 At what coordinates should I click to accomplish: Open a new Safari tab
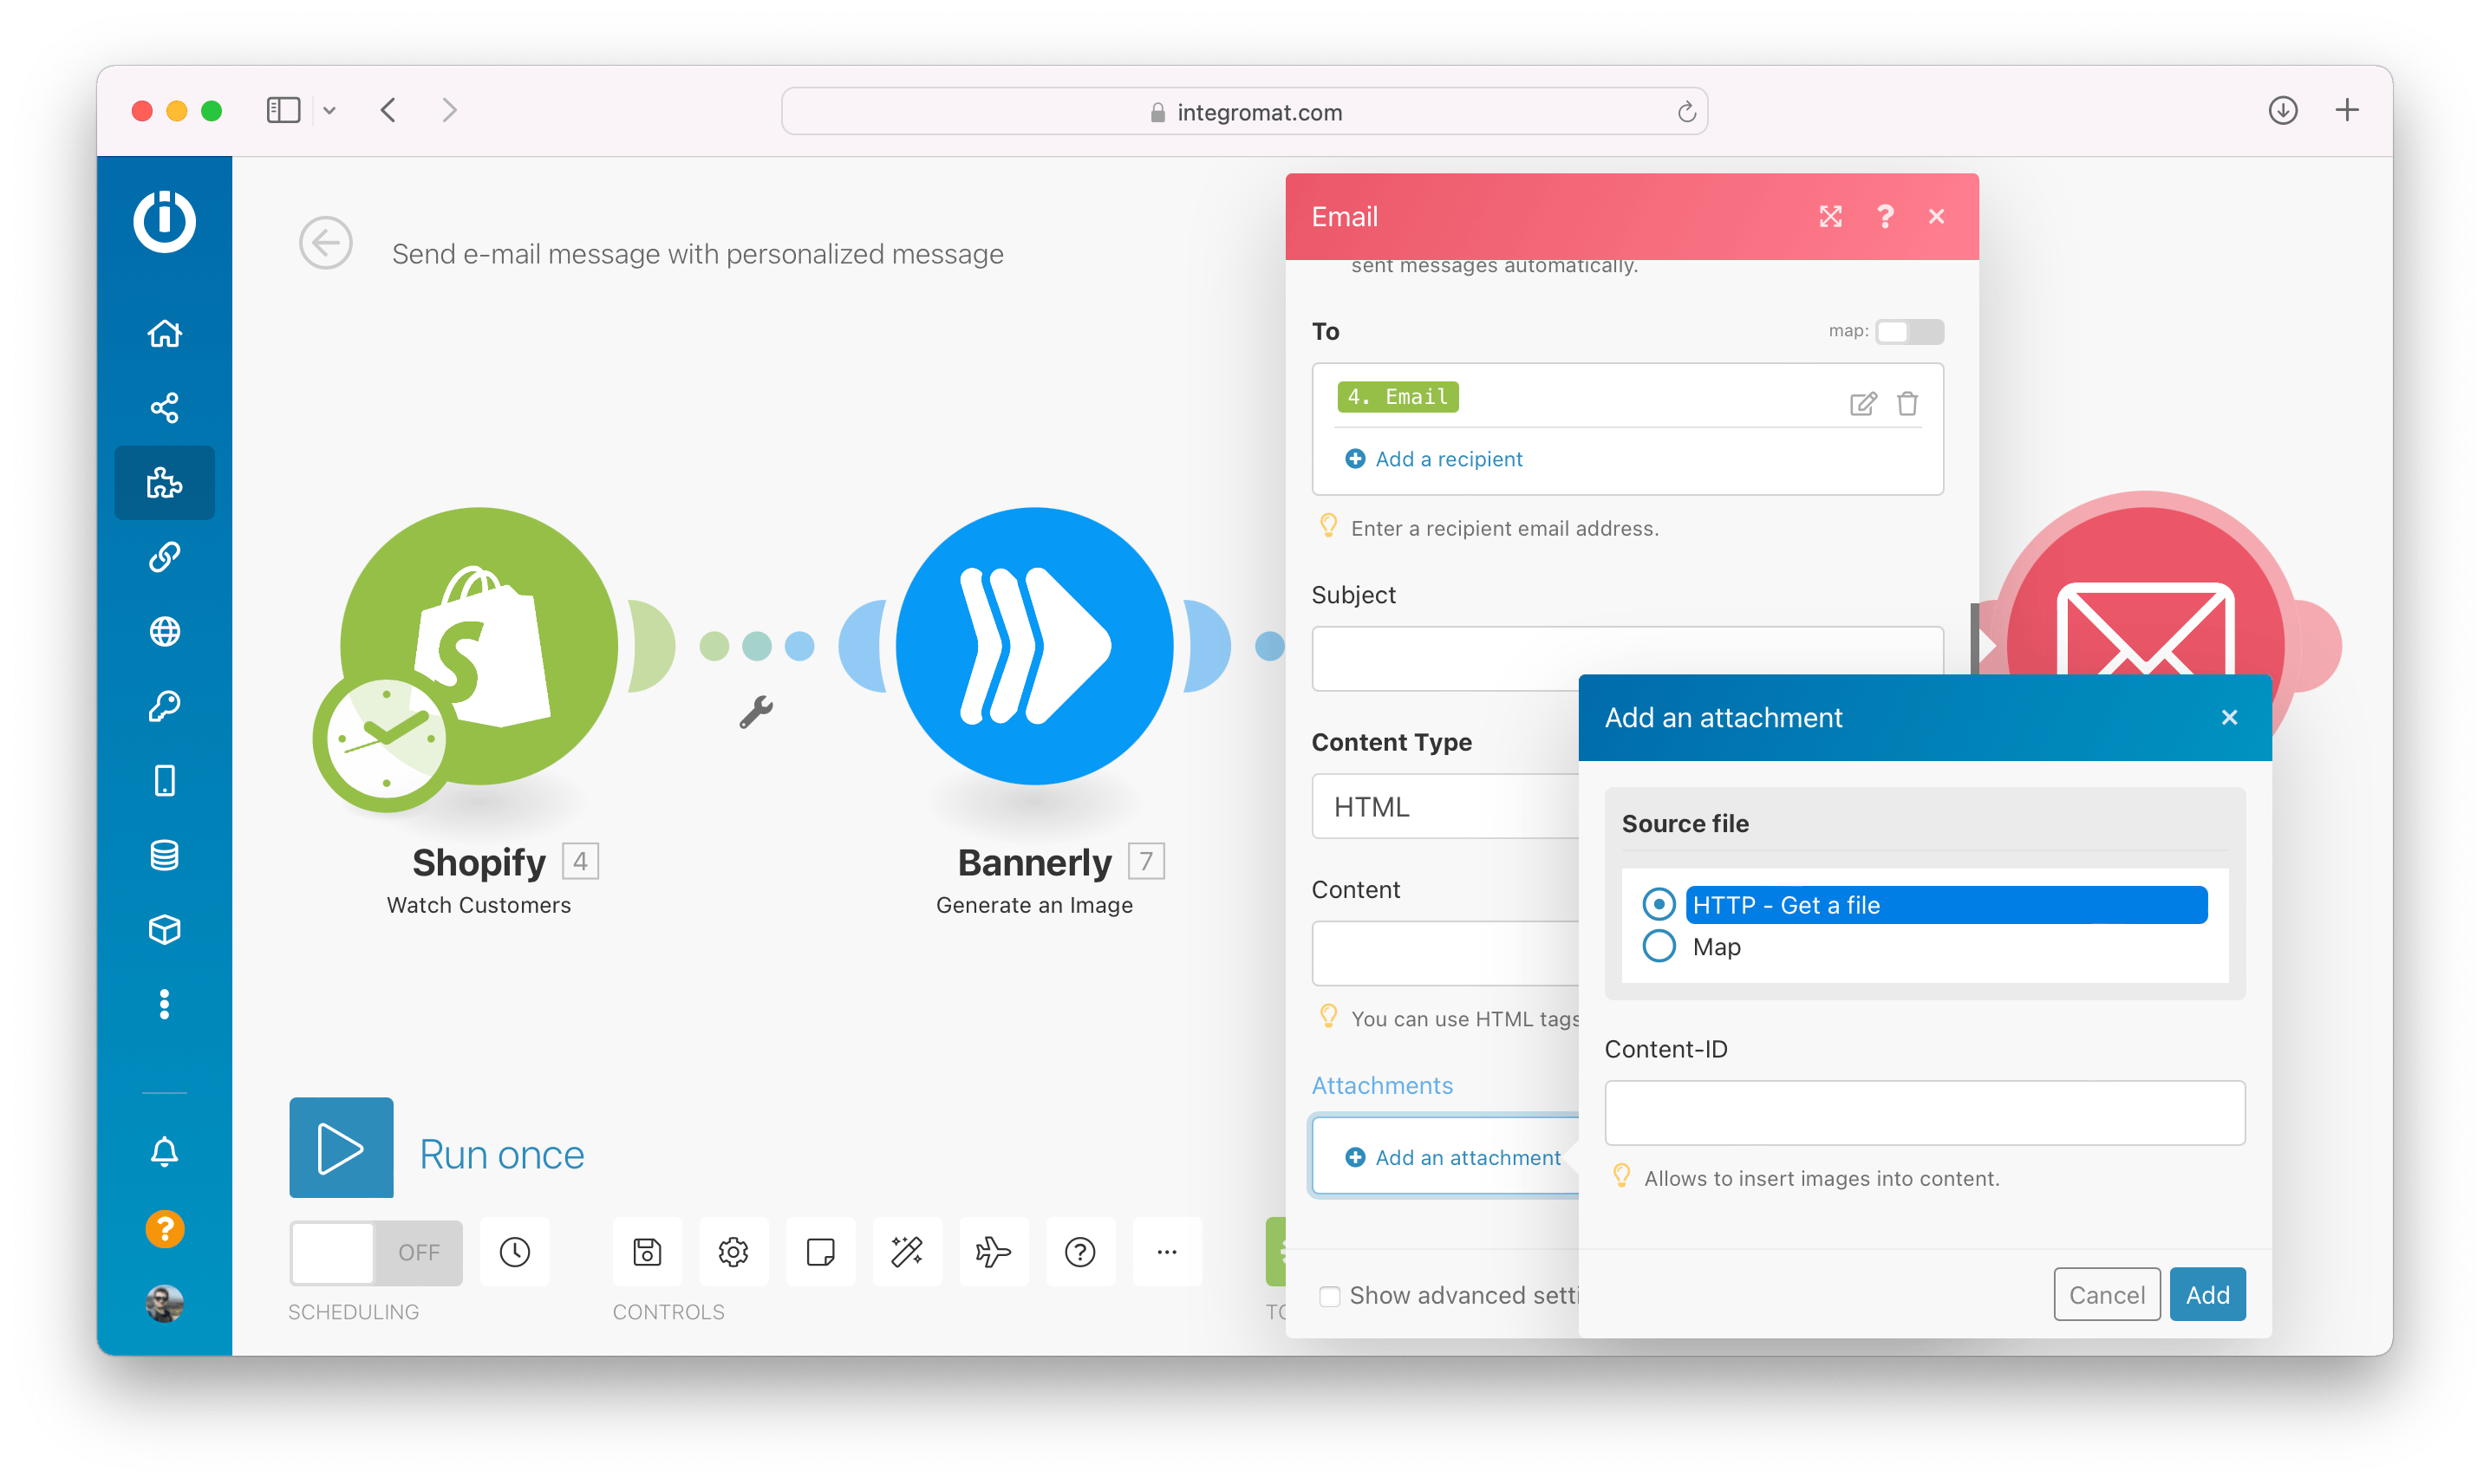(2346, 110)
